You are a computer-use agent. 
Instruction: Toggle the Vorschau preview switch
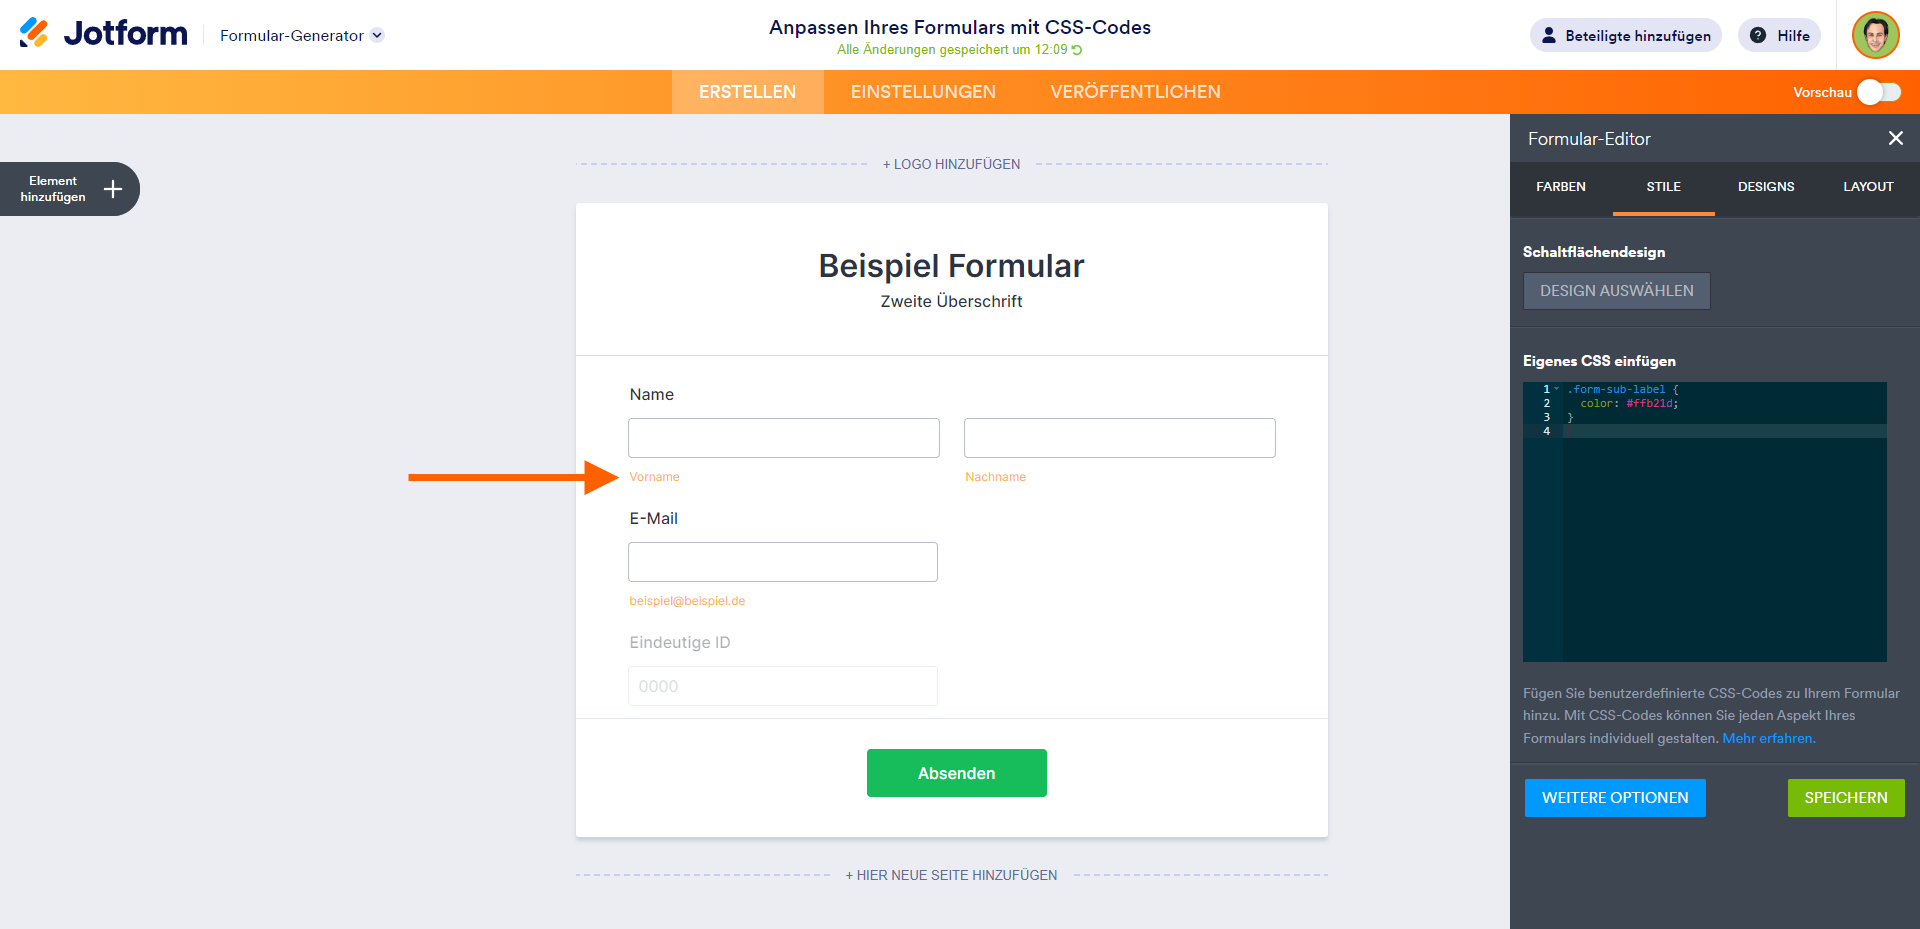1879,92
